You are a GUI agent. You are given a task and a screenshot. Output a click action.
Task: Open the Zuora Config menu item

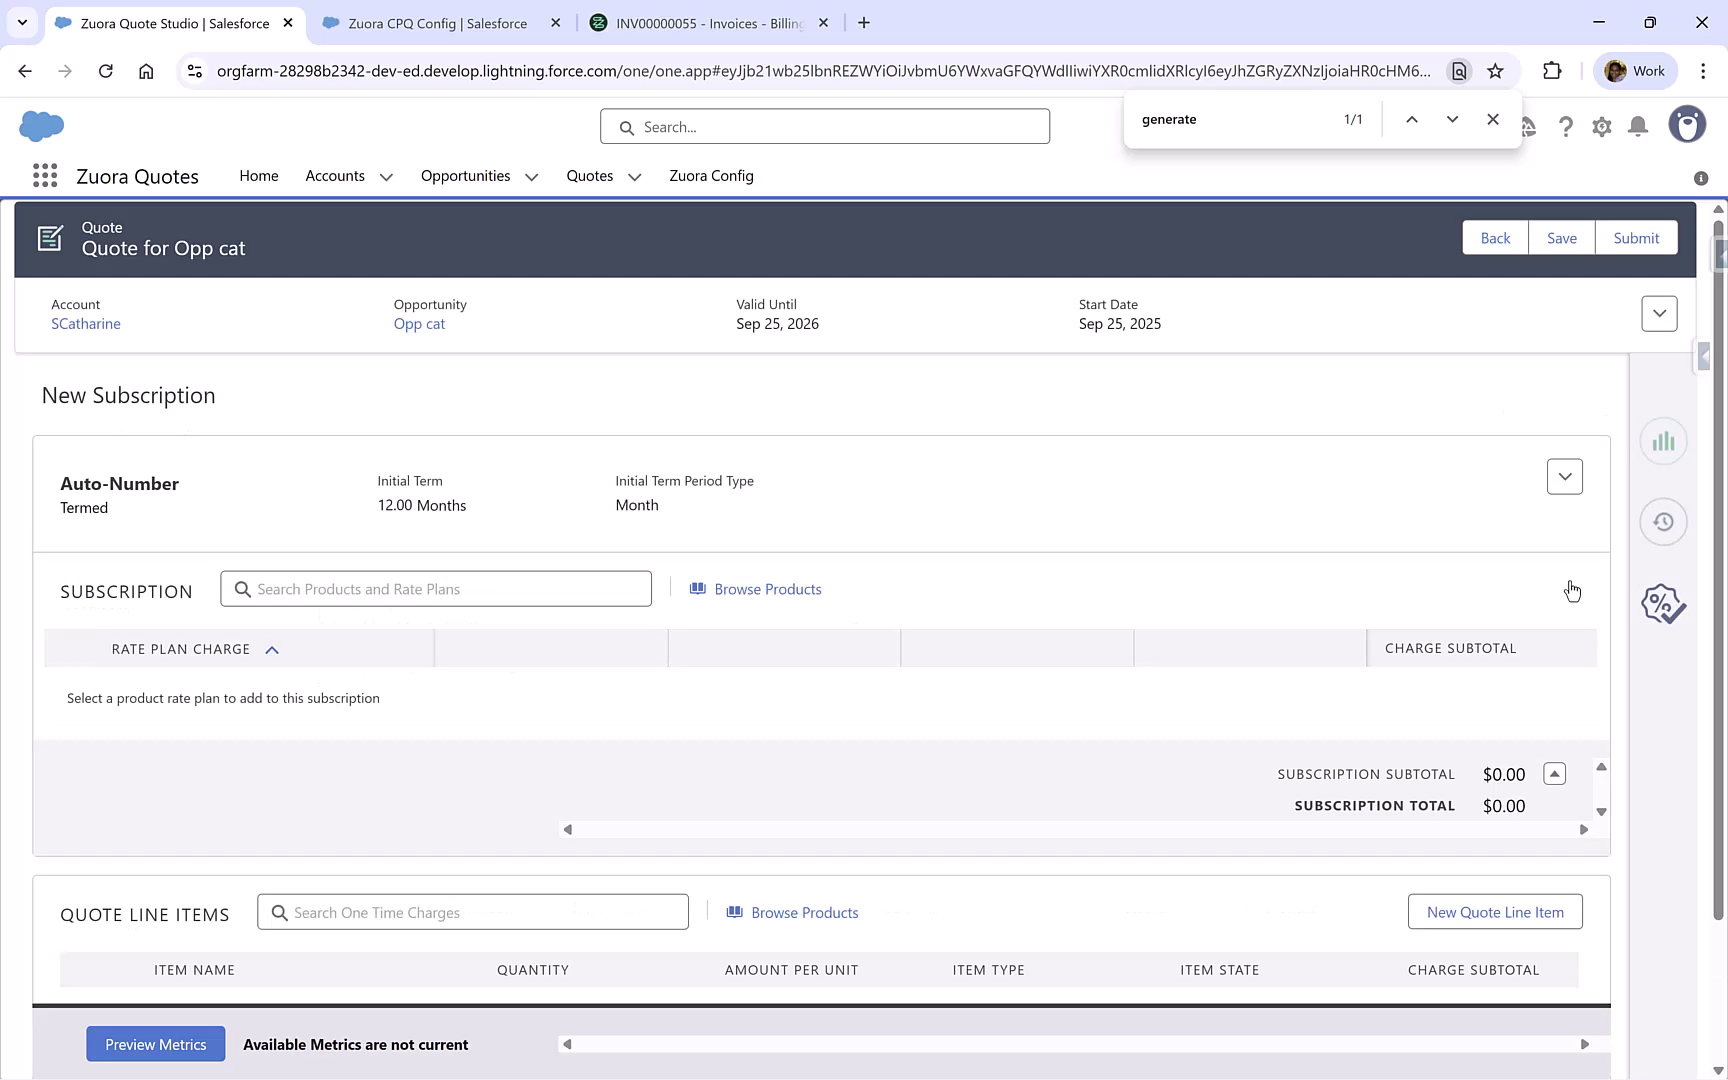[x=711, y=175]
